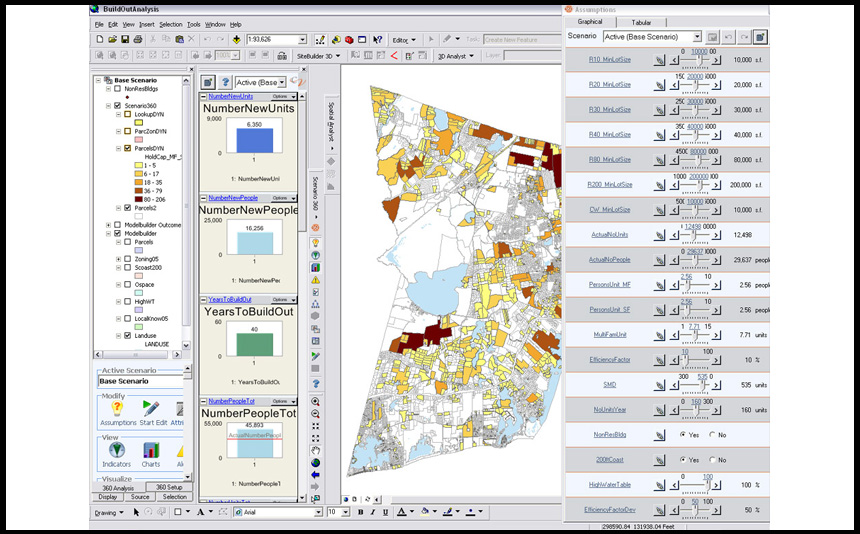Open the Scenario Active (Base Scenario) combo box
Screen dimensions: 860x534
pos(652,37)
